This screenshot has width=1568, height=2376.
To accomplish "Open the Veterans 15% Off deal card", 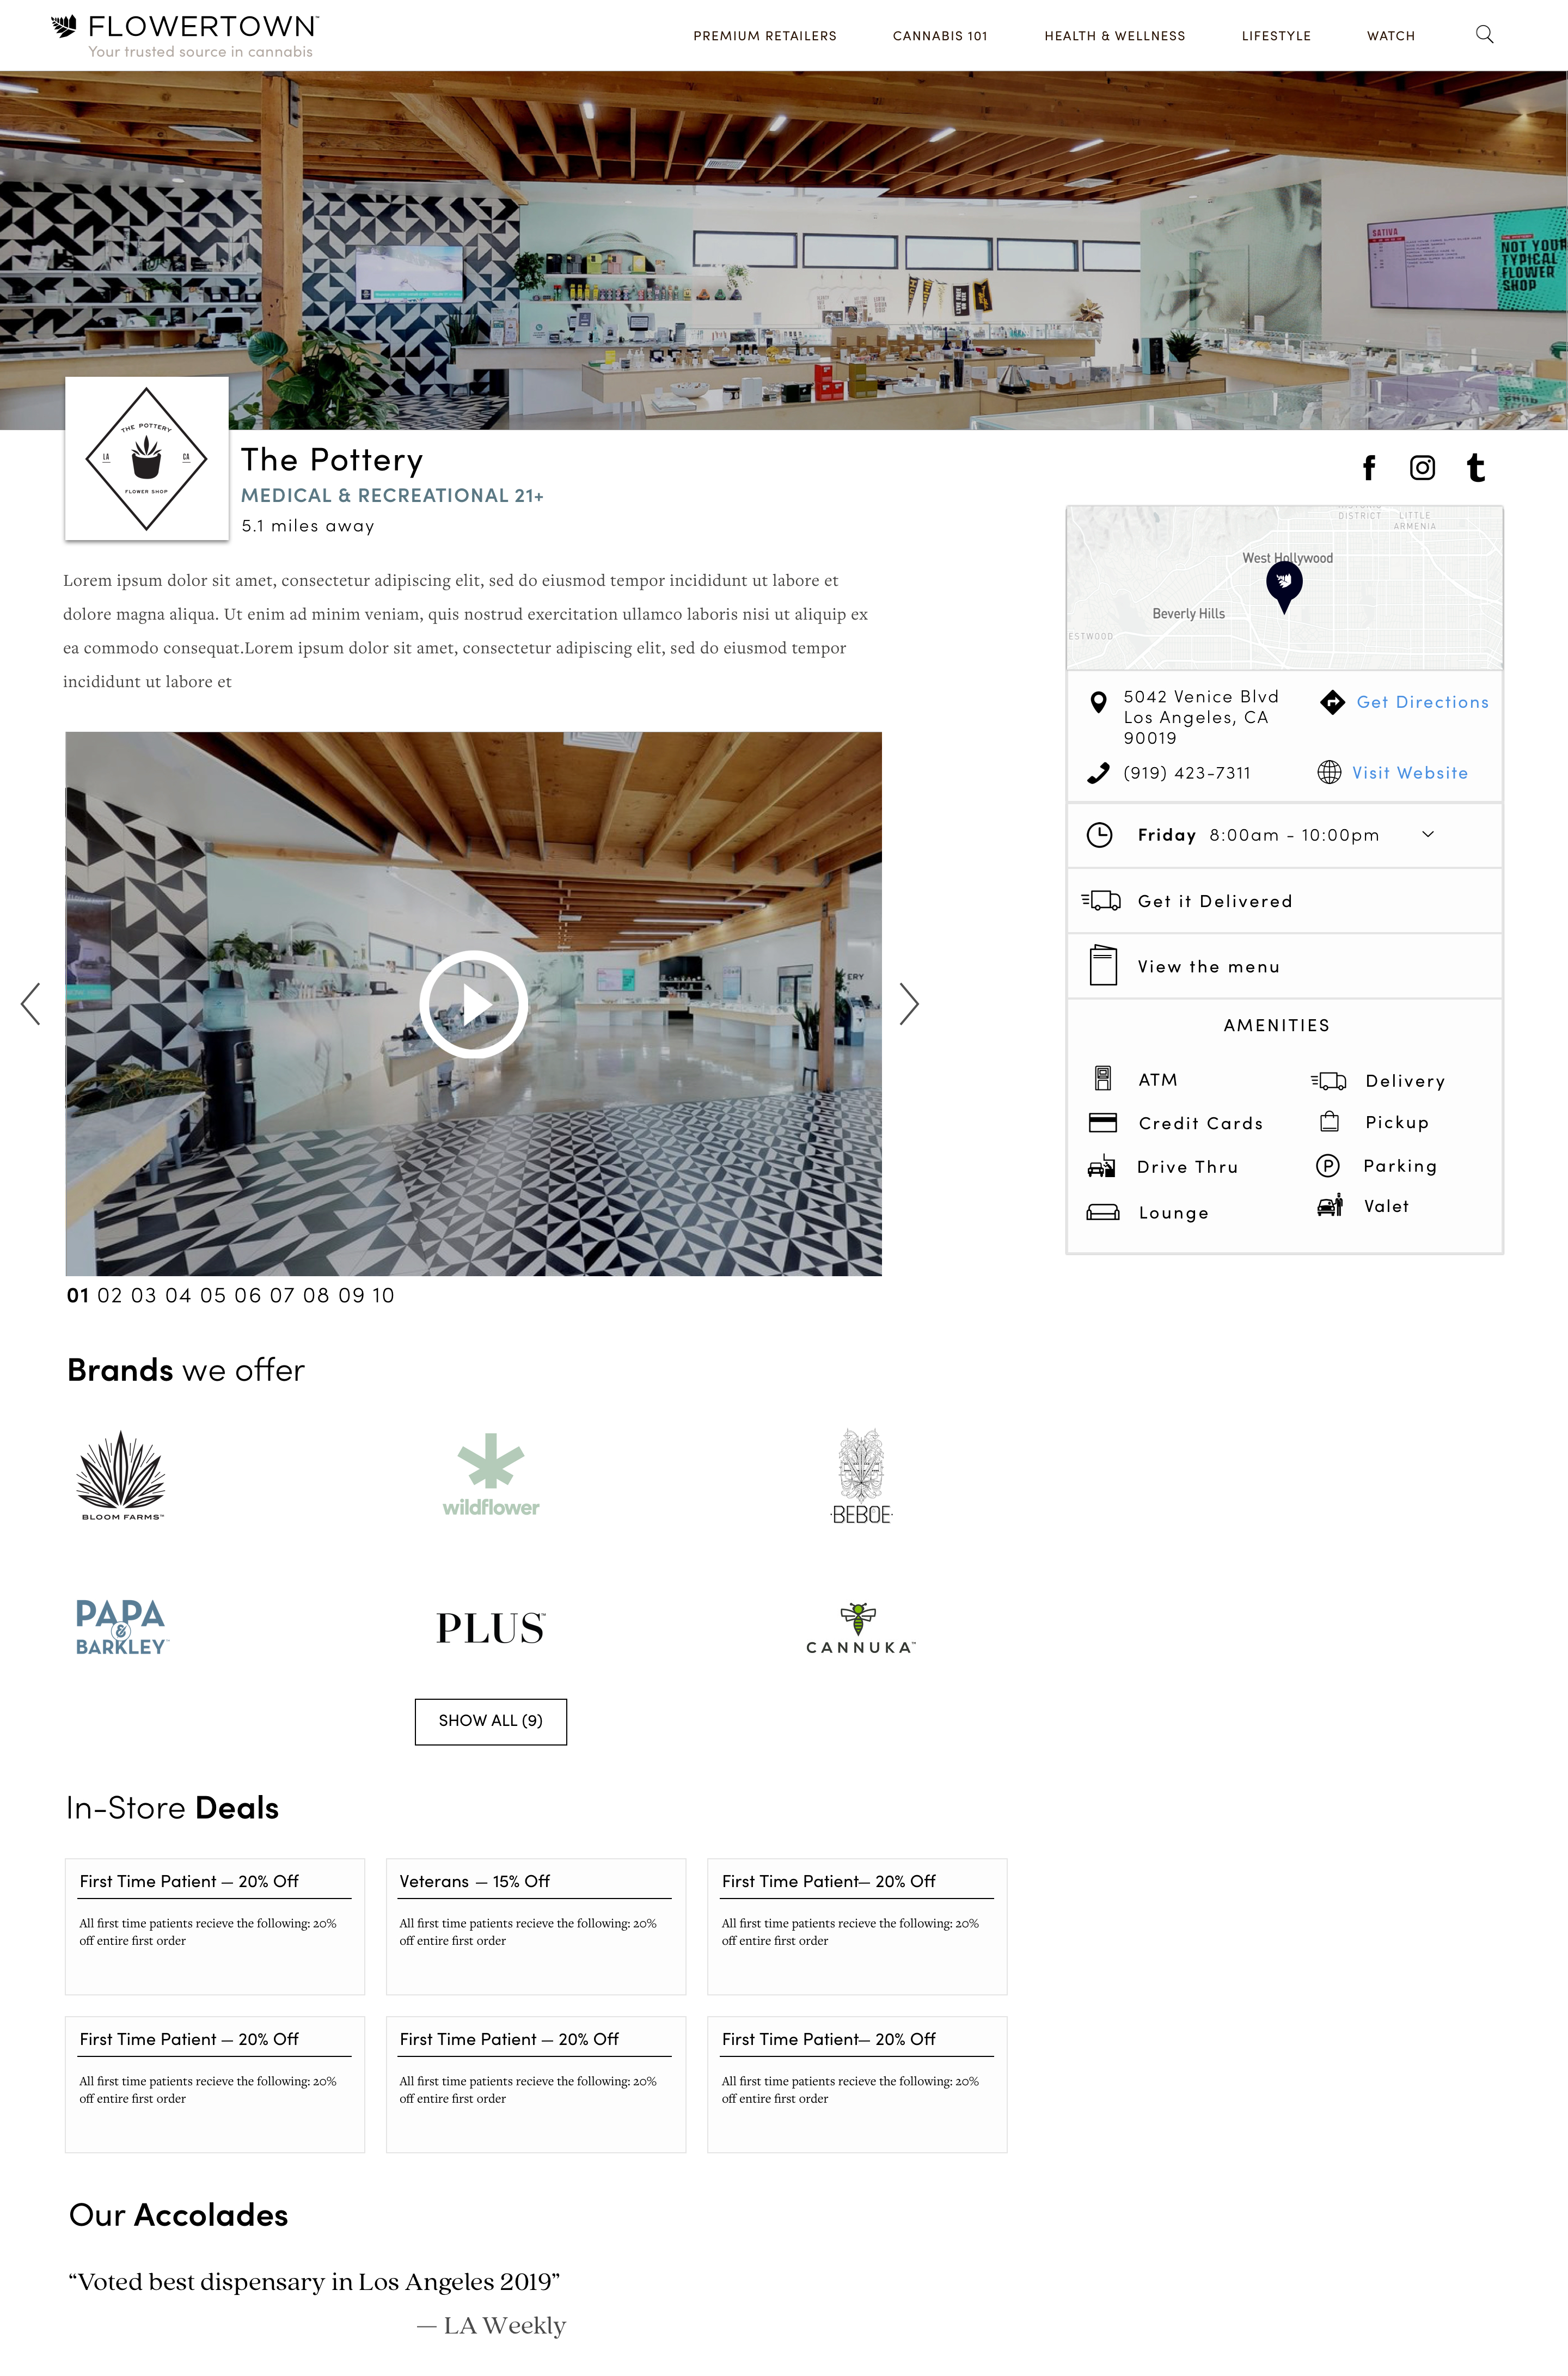I will pos(535,1925).
